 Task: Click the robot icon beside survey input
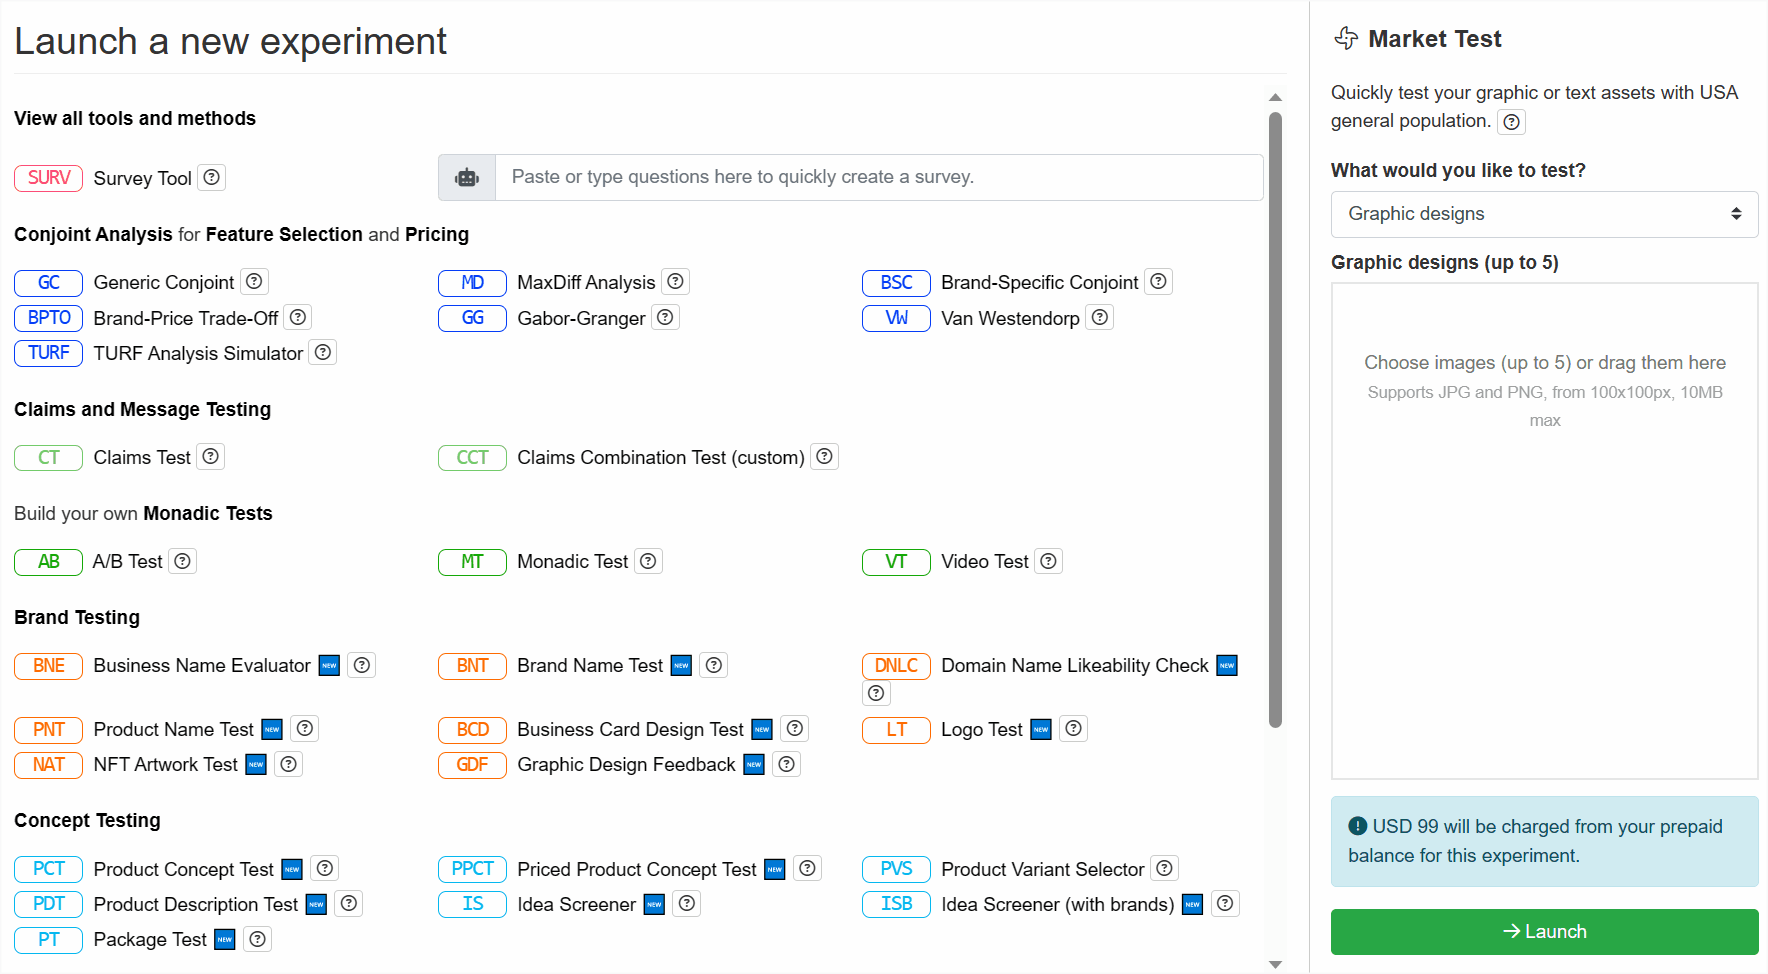click(x=467, y=177)
